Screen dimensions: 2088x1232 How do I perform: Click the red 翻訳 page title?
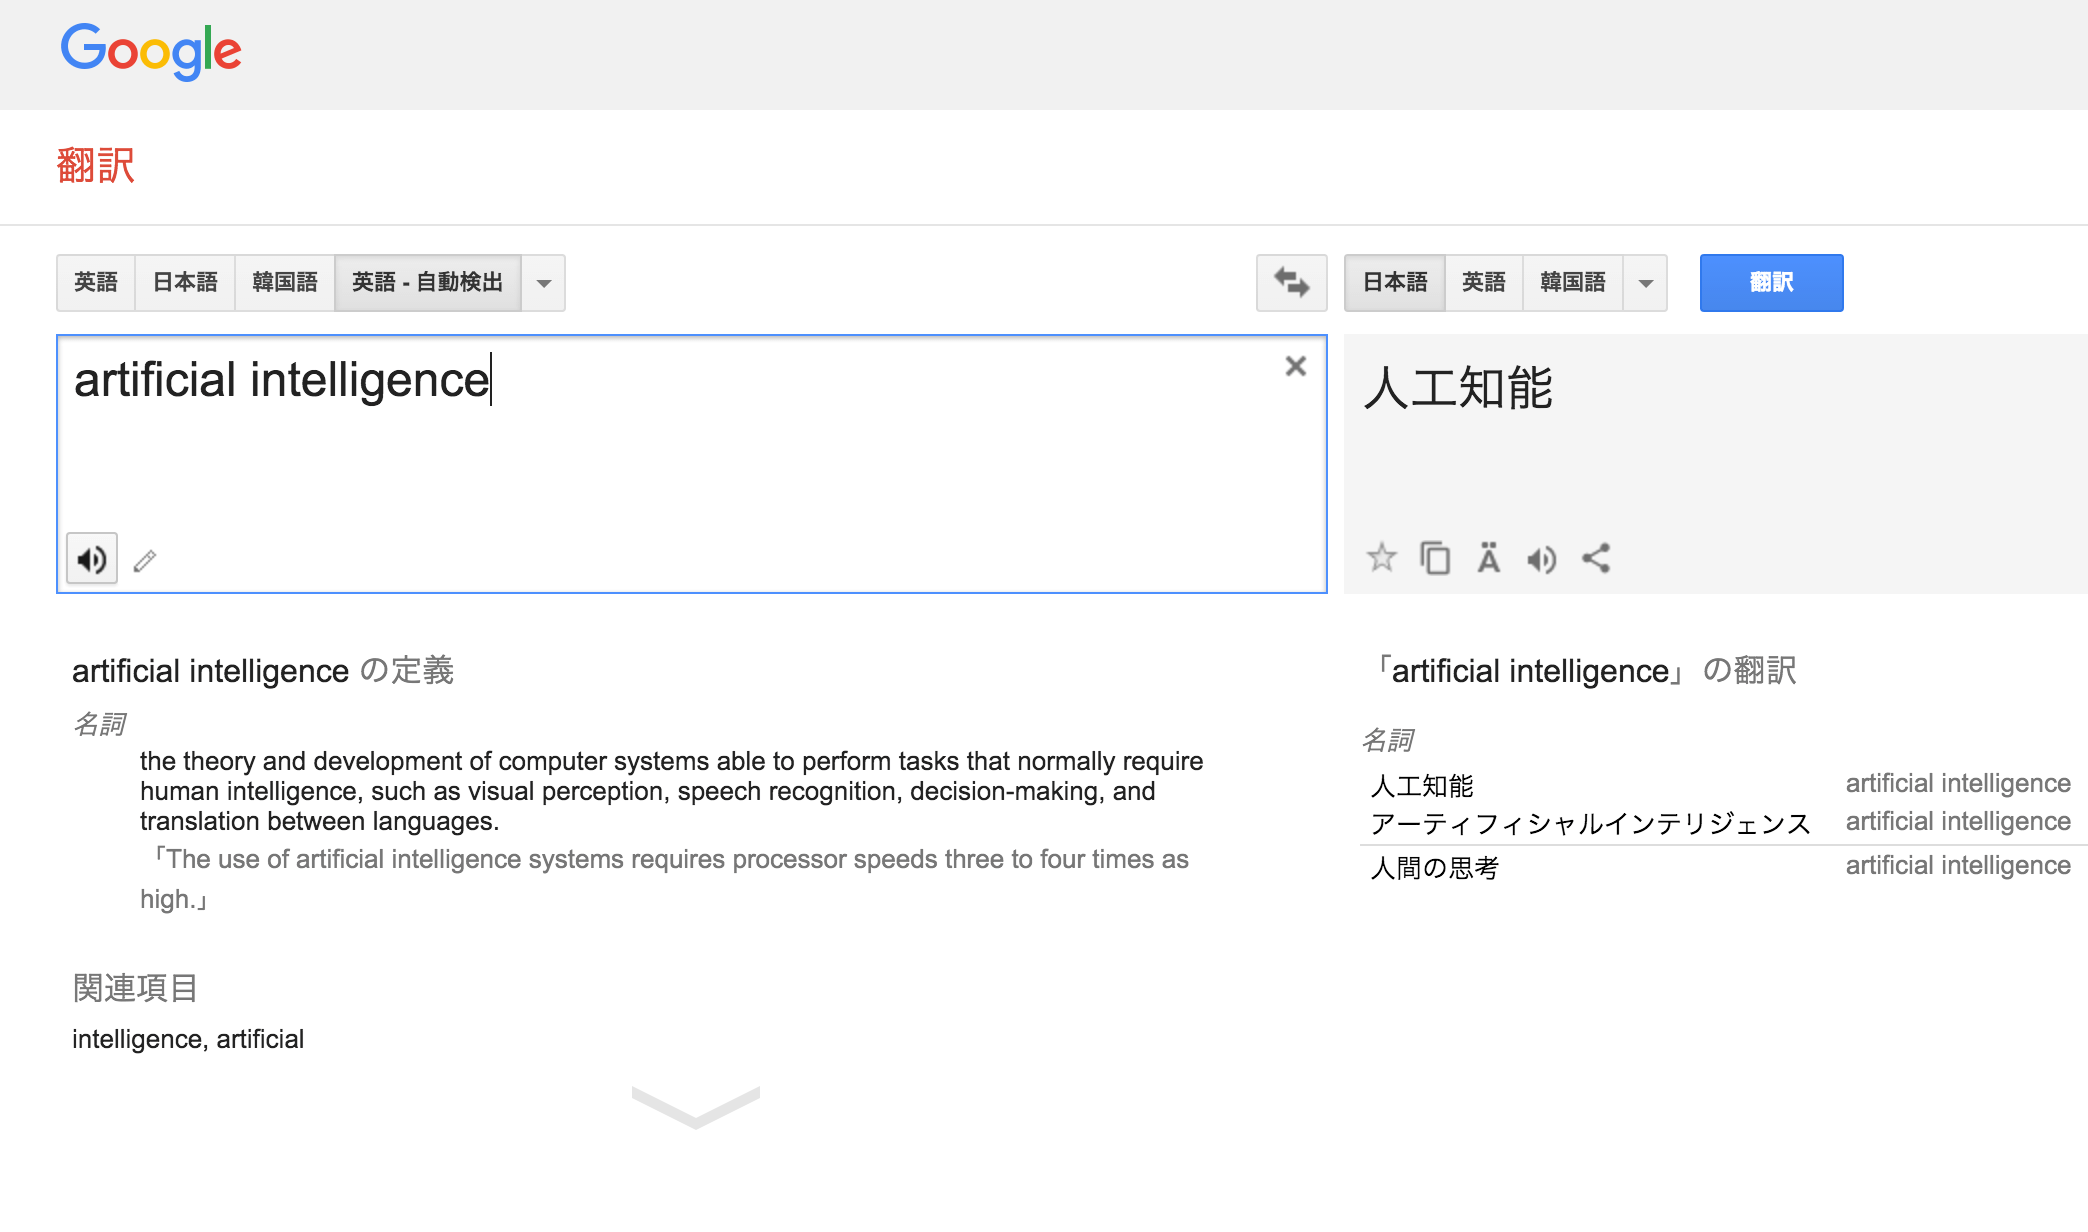(x=96, y=165)
